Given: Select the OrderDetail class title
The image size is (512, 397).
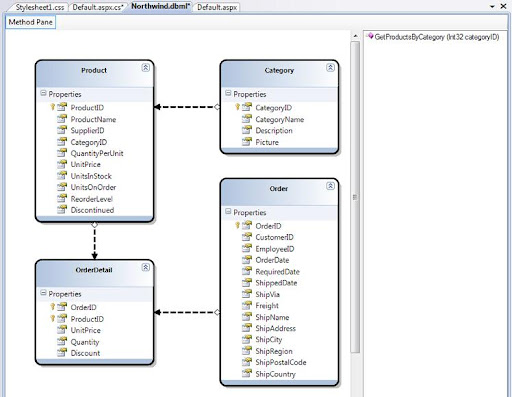Looking at the screenshot, I should coord(94,270).
